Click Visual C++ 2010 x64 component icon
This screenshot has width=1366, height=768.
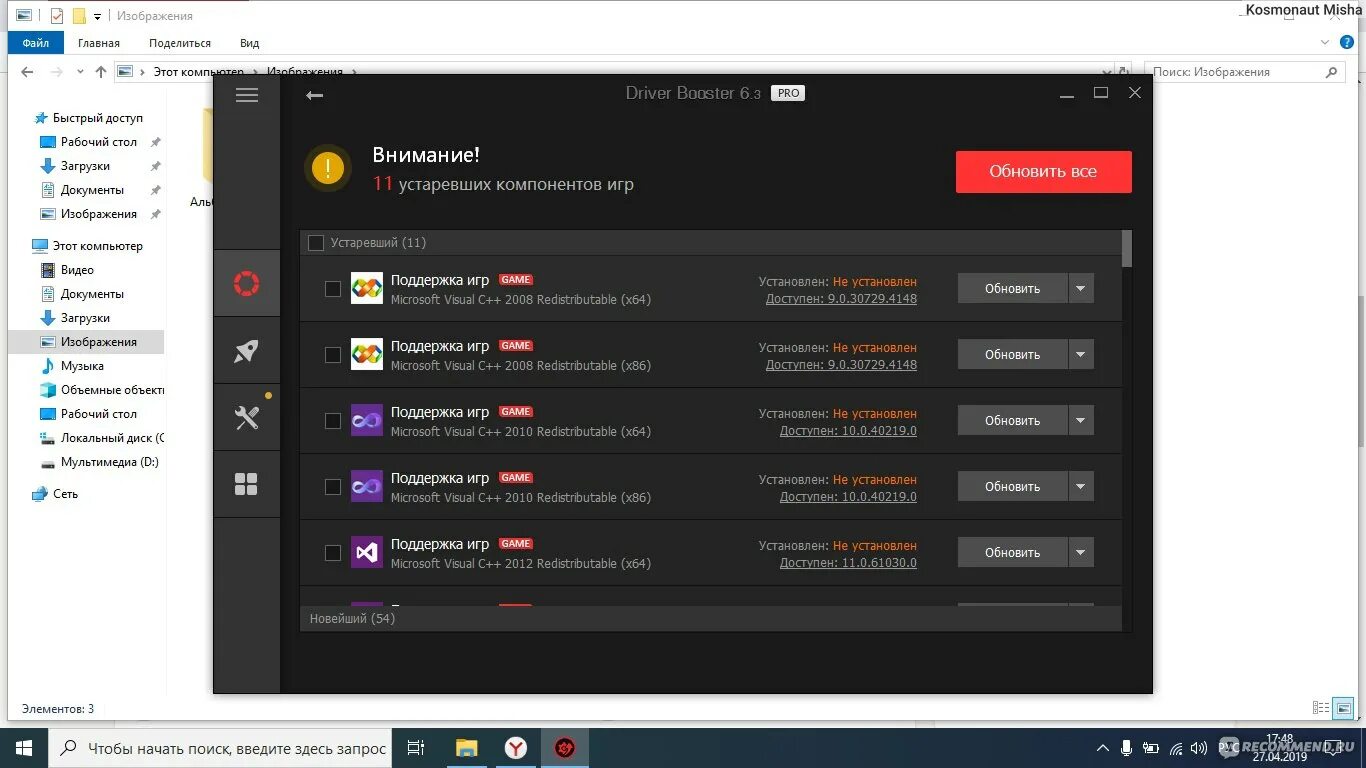click(367, 421)
